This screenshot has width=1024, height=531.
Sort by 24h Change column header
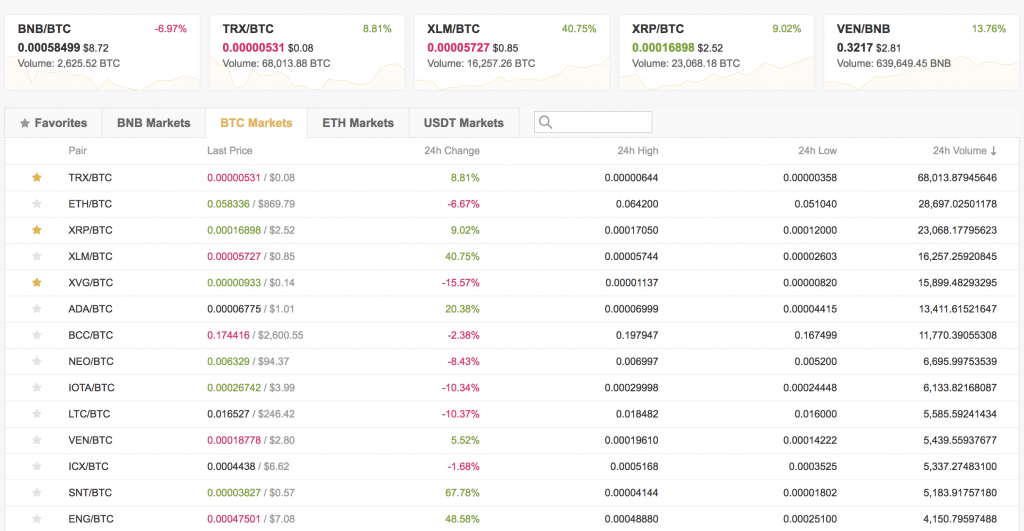pyautogui.click(x=452, y=151)
